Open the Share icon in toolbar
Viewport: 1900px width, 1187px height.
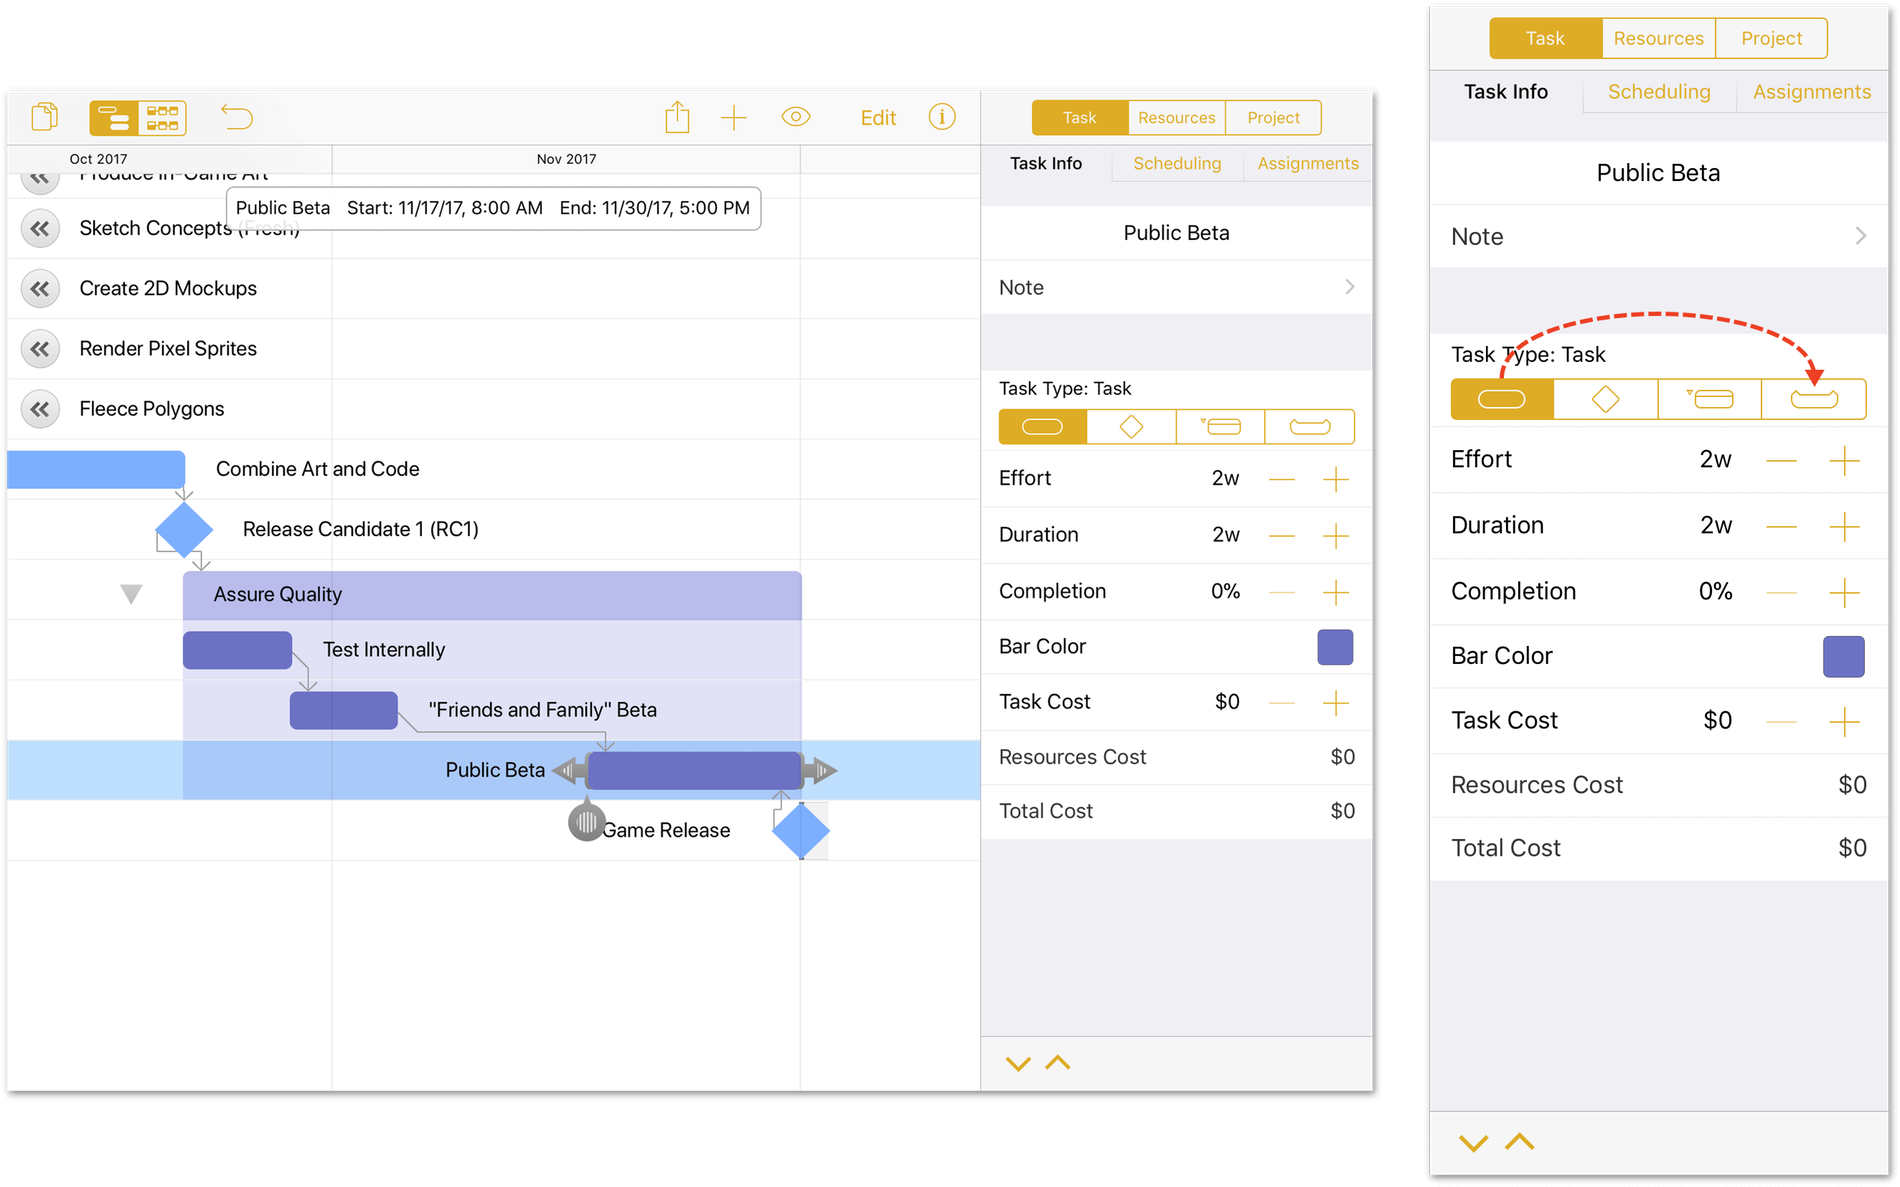[678, 117]
